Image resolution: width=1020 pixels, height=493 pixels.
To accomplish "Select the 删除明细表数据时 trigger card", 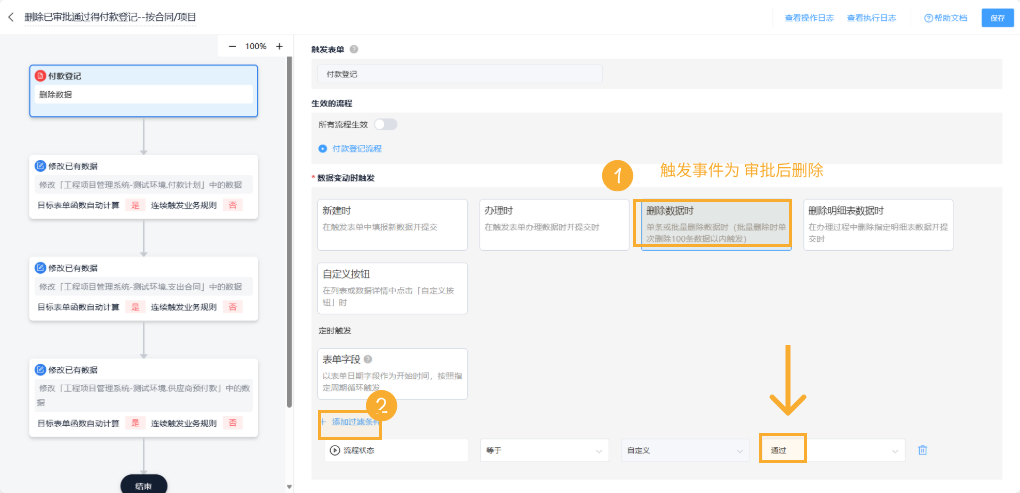I will point(878,225).
